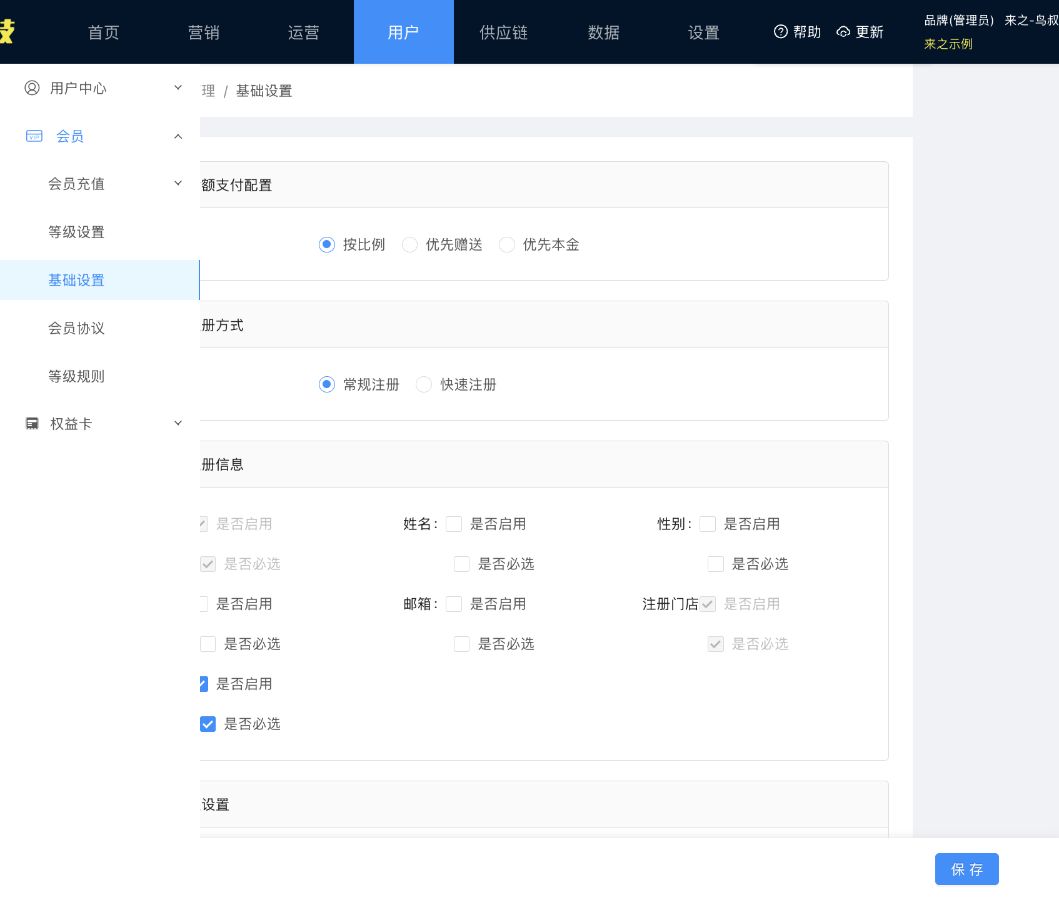This screenshot has width=1059, height=900.
Task: Click the 会员 card icon
Action: tap(34, 136)
